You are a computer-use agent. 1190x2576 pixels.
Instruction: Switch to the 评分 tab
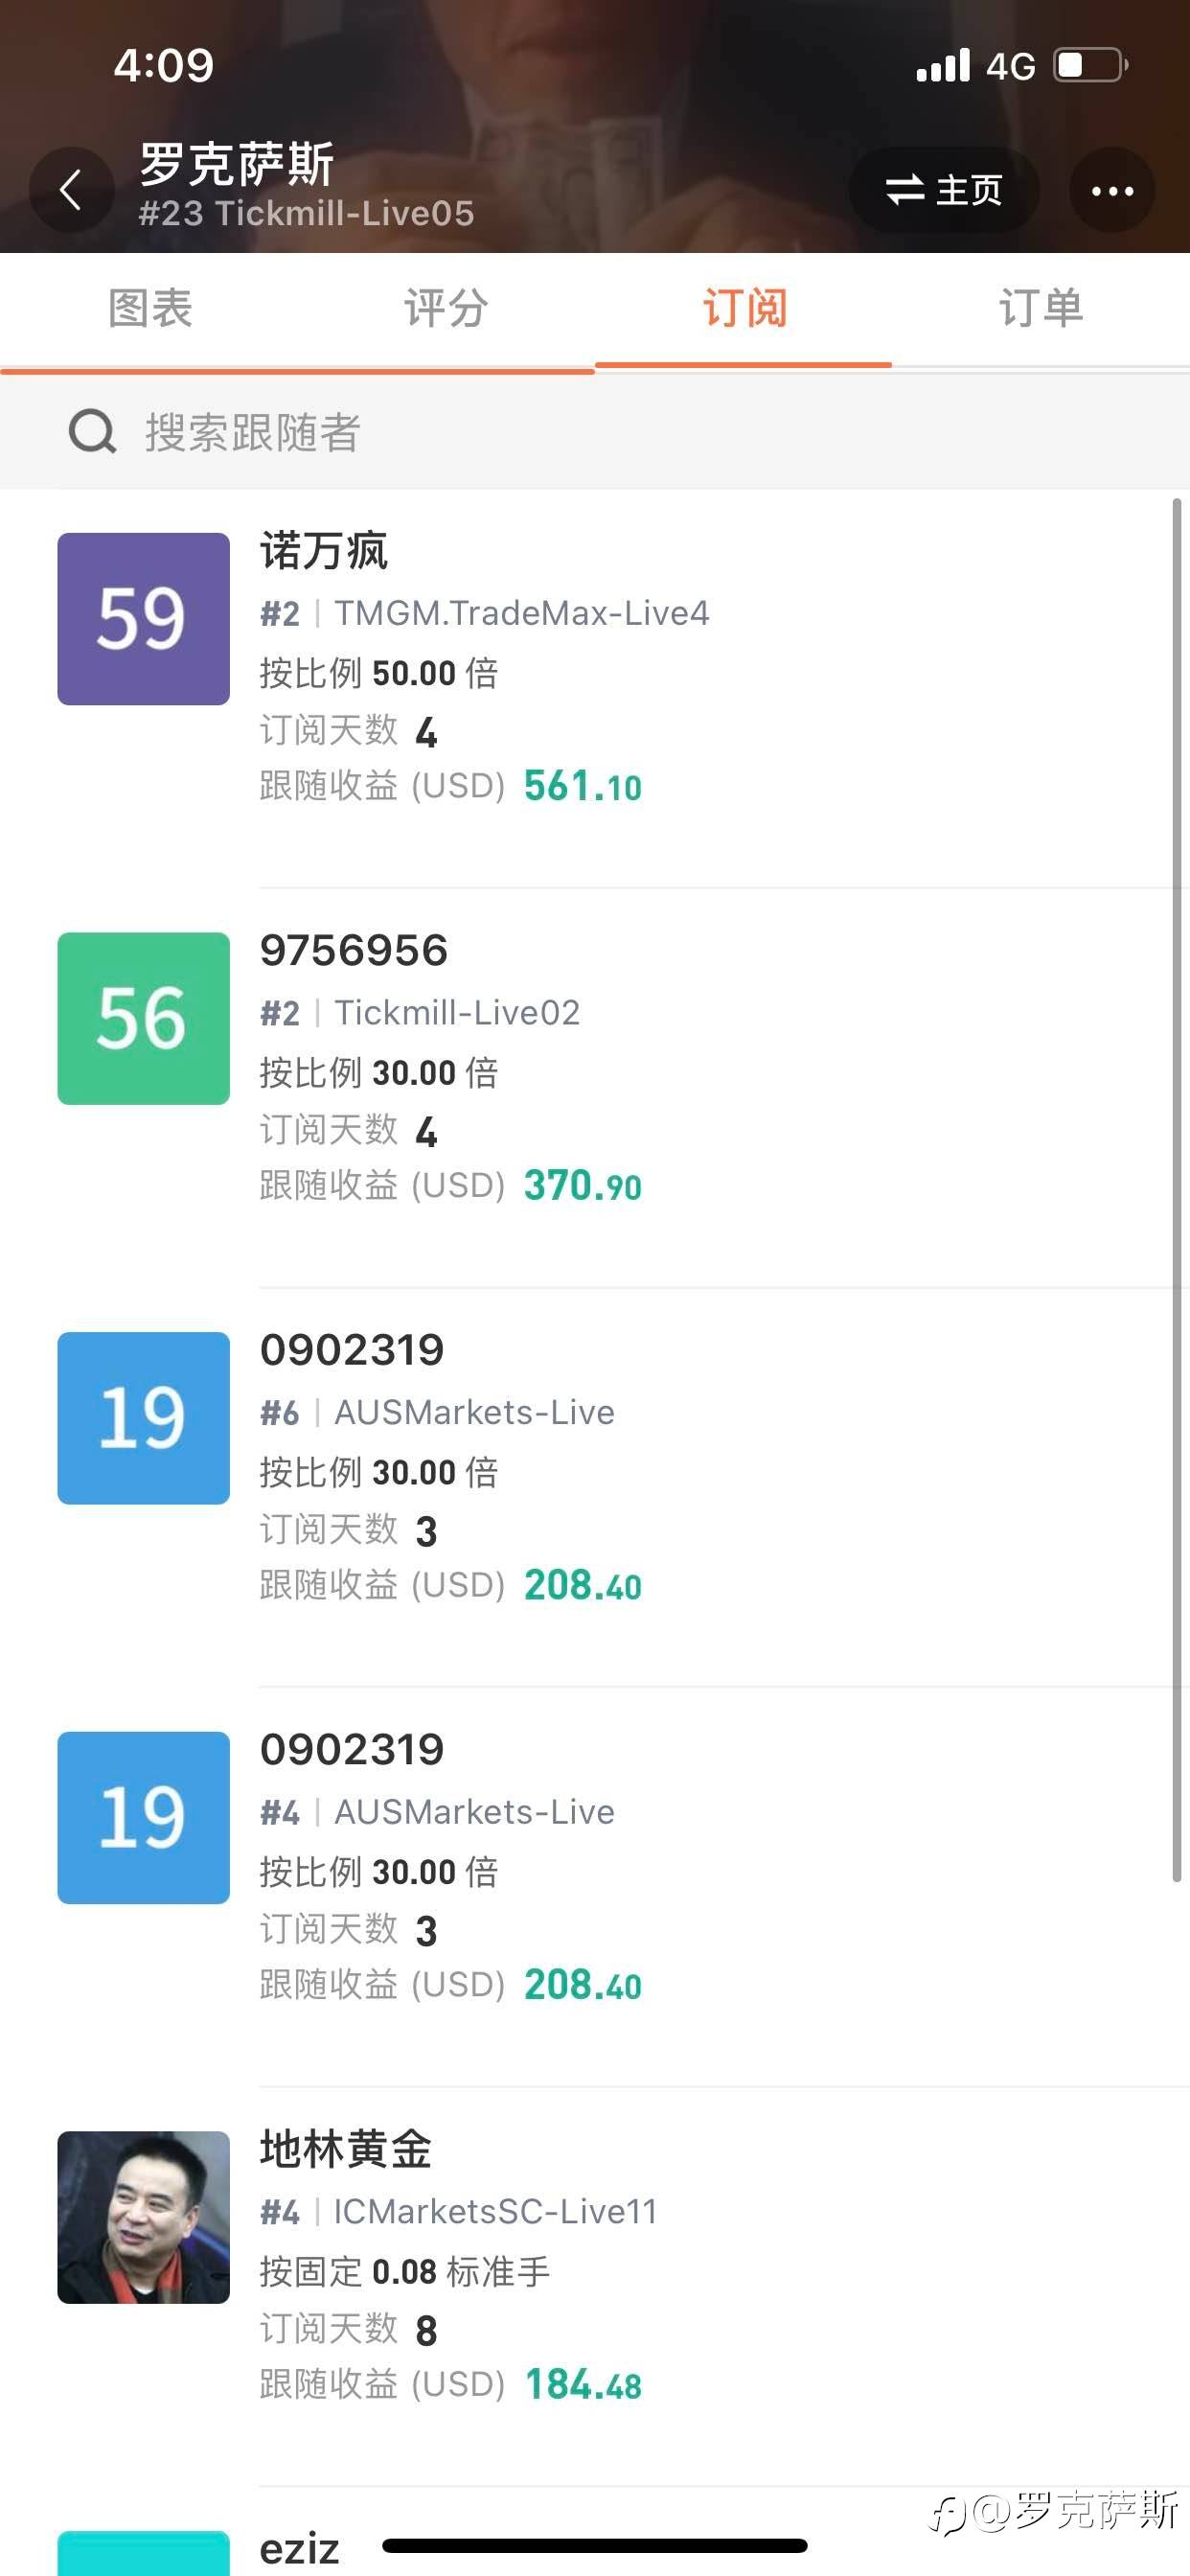(446, 308)
